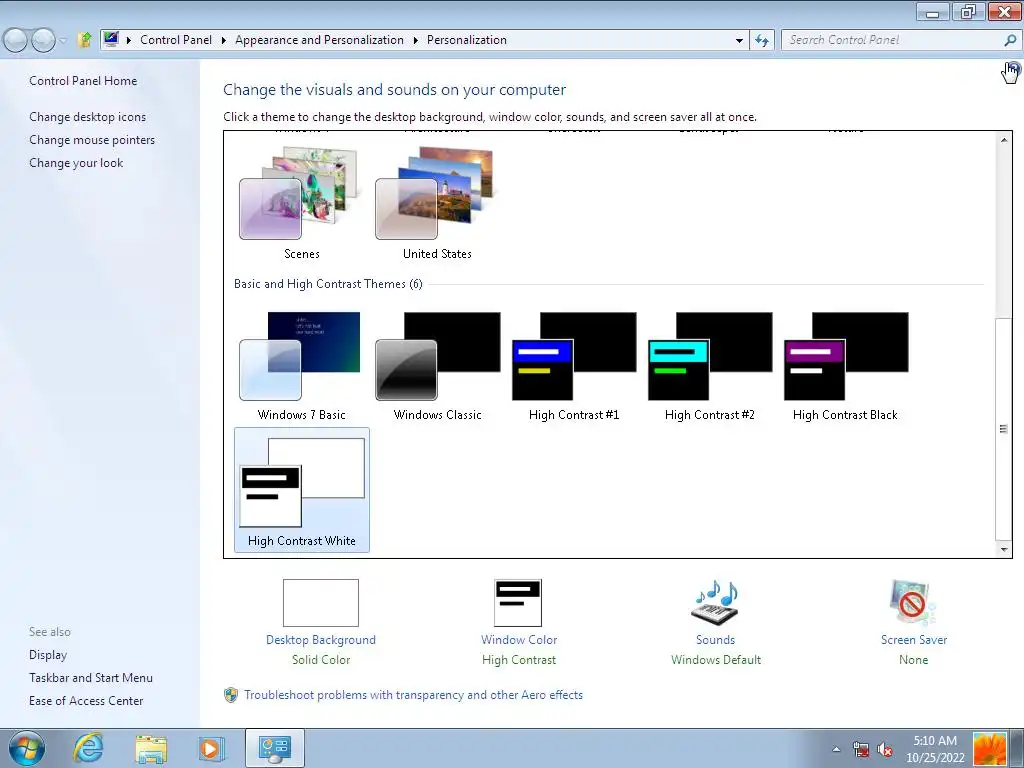Screen dimensions: 1024x768
Task: Open the Sounds keyboard icon
Action: coord(715,602)
